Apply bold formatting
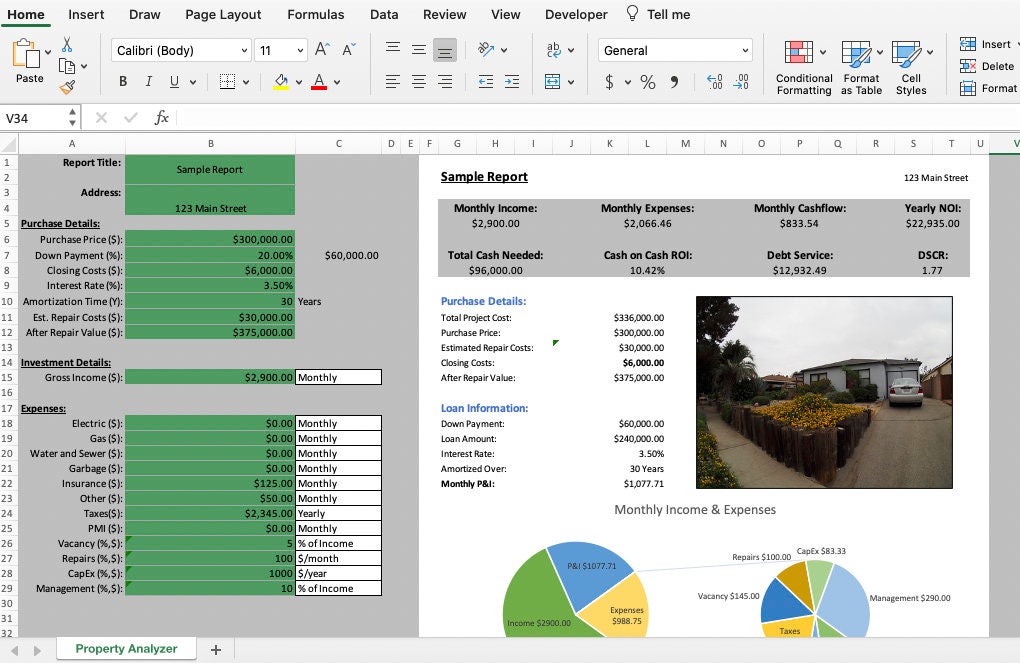The image size is (1020, 663). [x=123, y=81]
